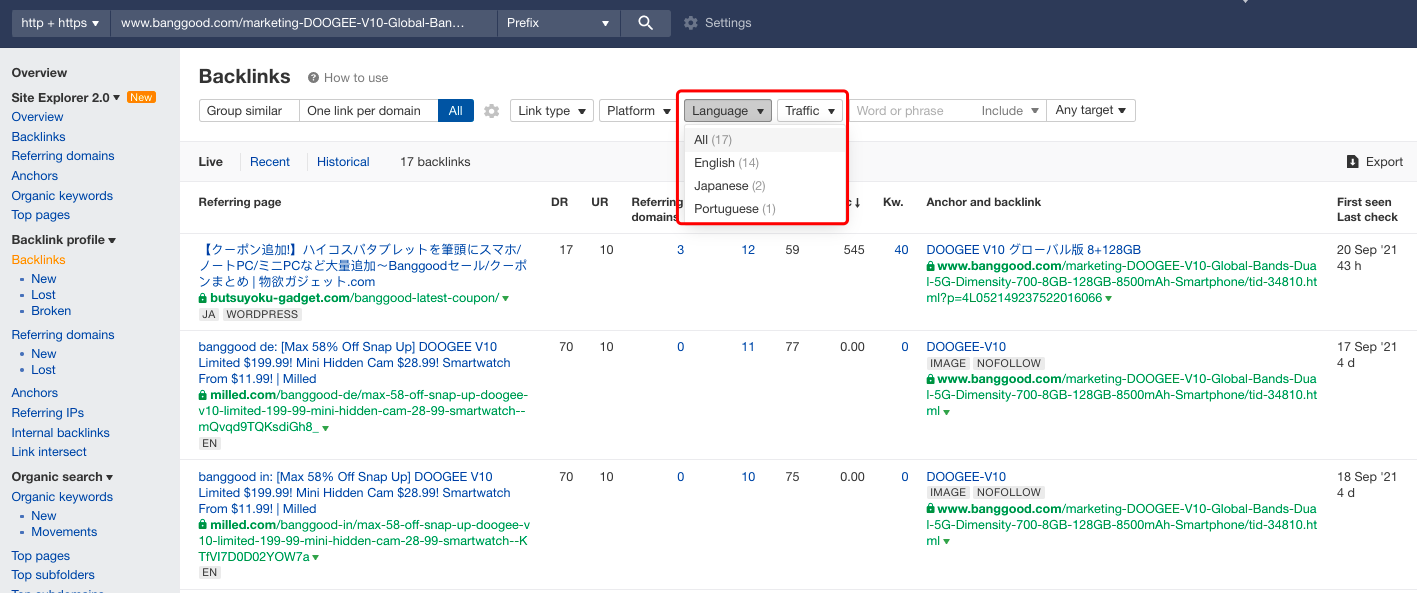Choose Japanese (2) in the Language menu
This screenshot has width=1417, height=593.
coord(762,186)
